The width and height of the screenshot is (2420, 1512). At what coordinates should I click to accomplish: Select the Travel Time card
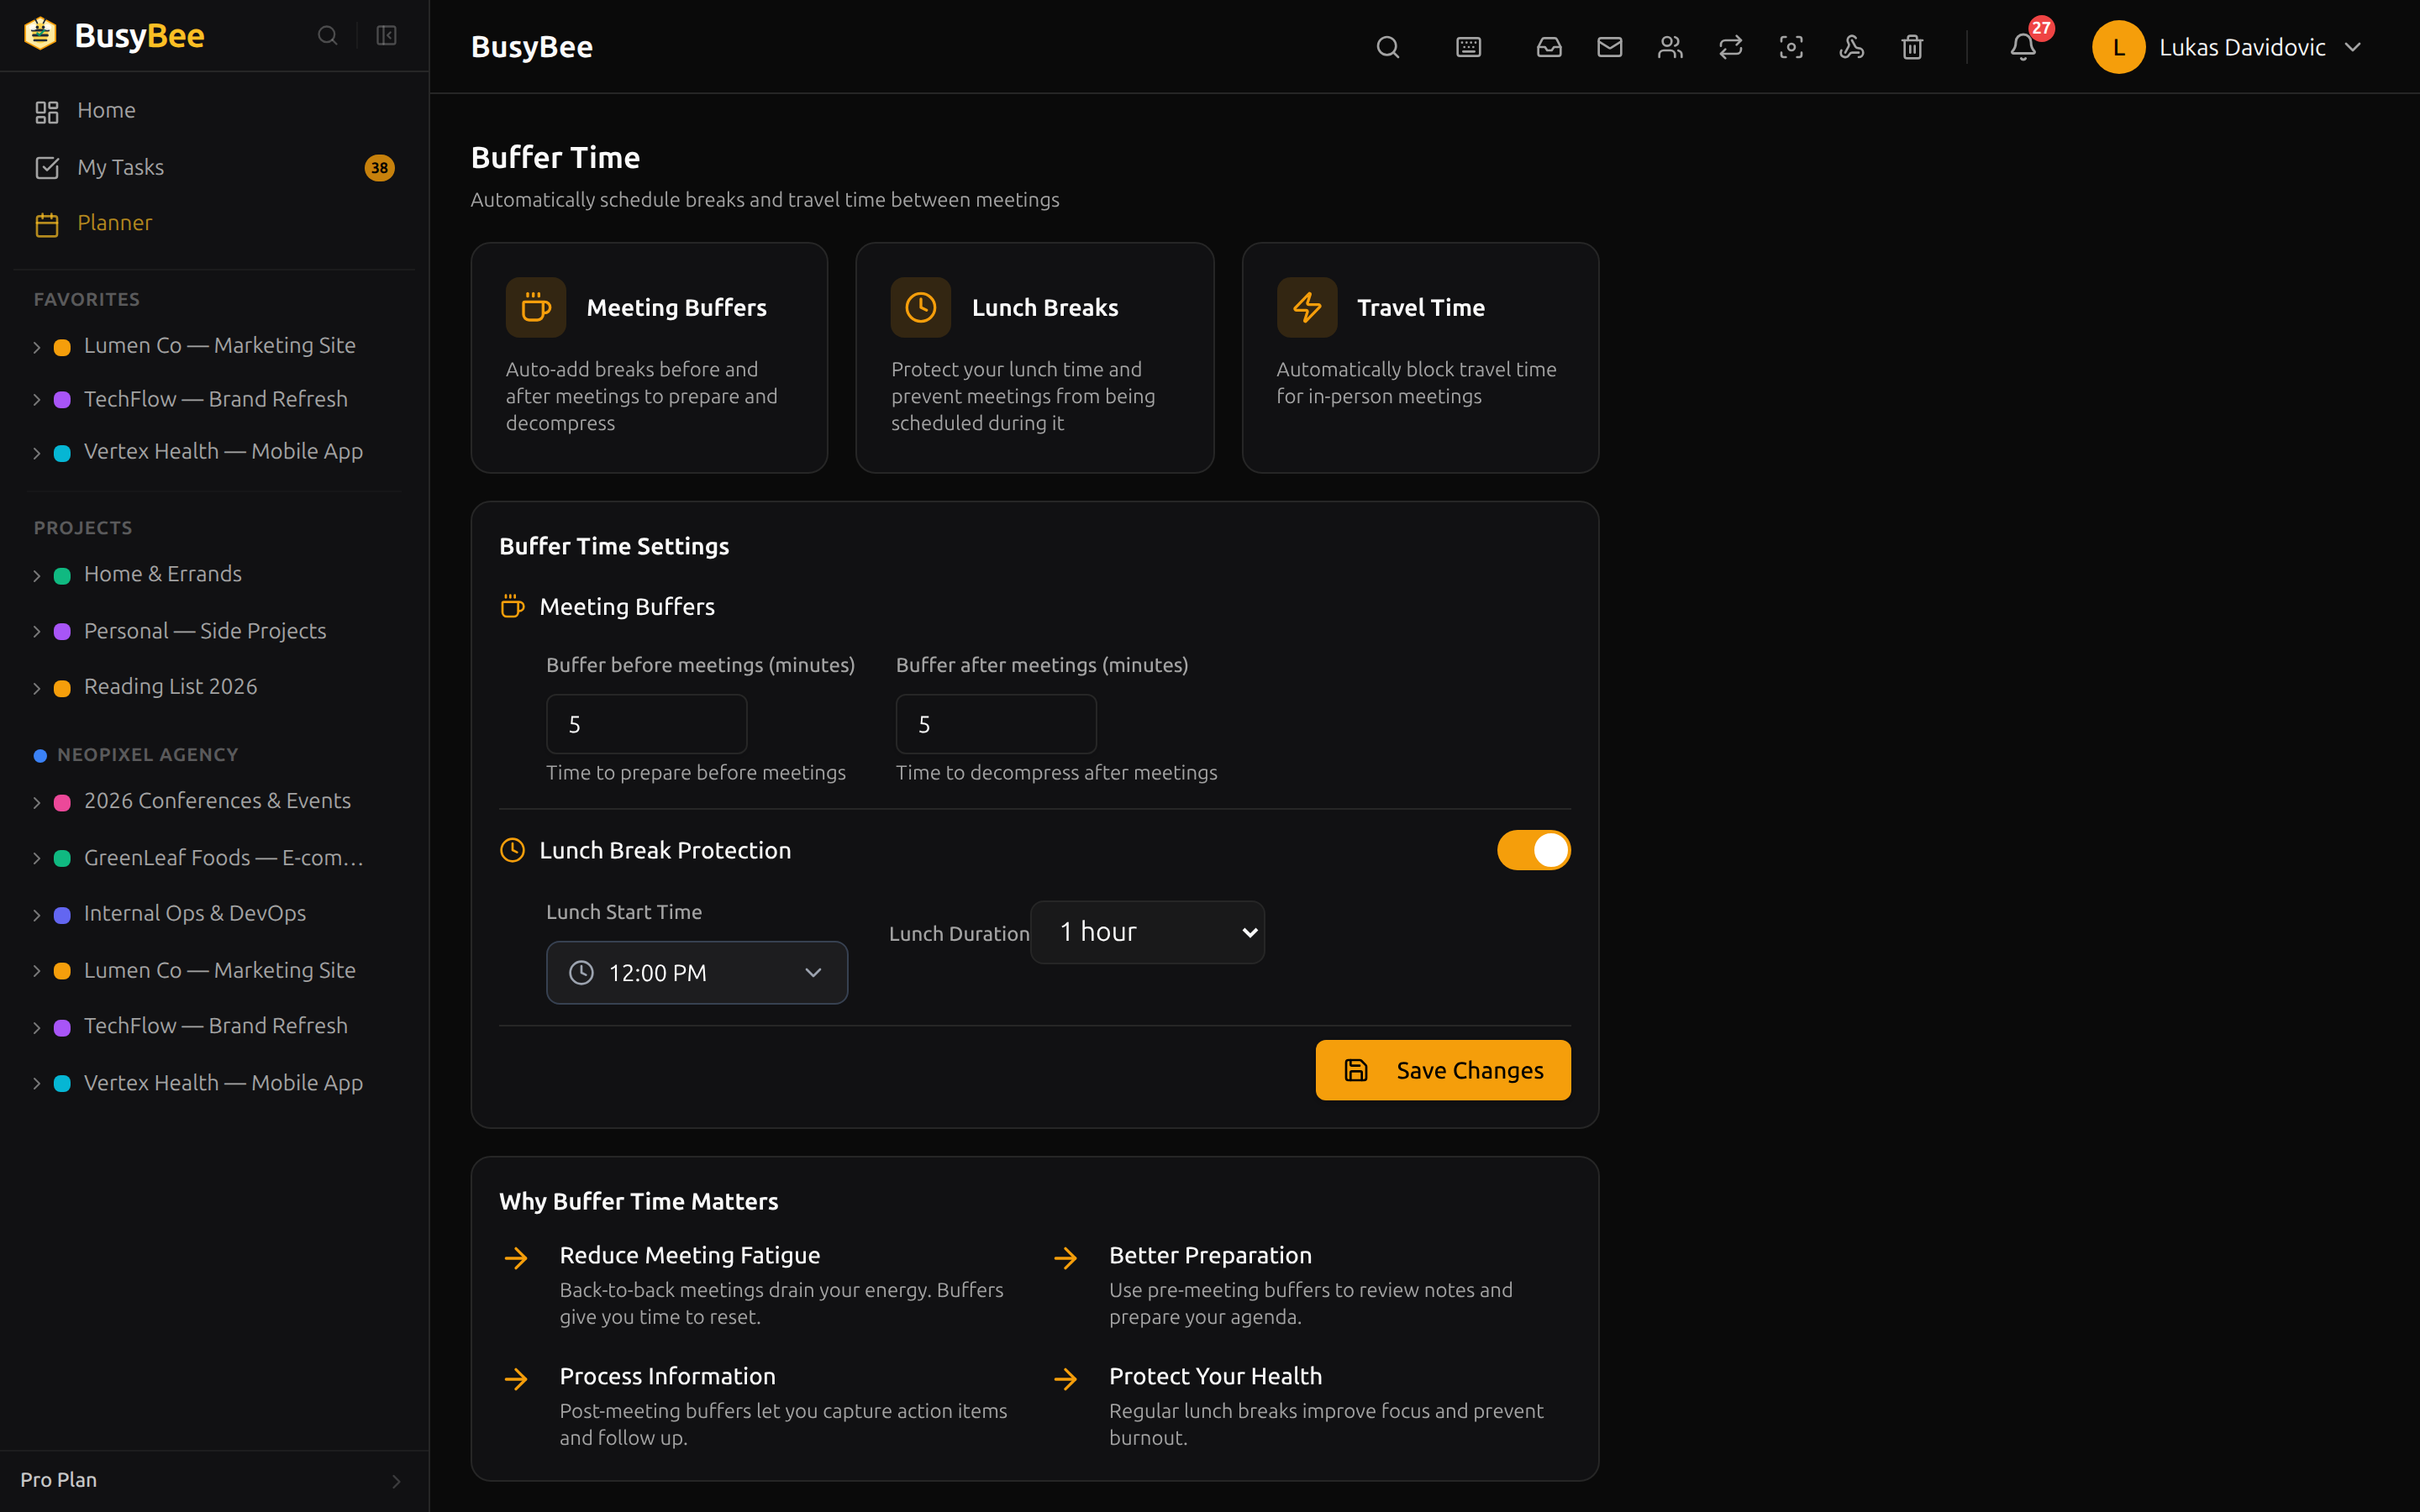[x=1420, y=358]
